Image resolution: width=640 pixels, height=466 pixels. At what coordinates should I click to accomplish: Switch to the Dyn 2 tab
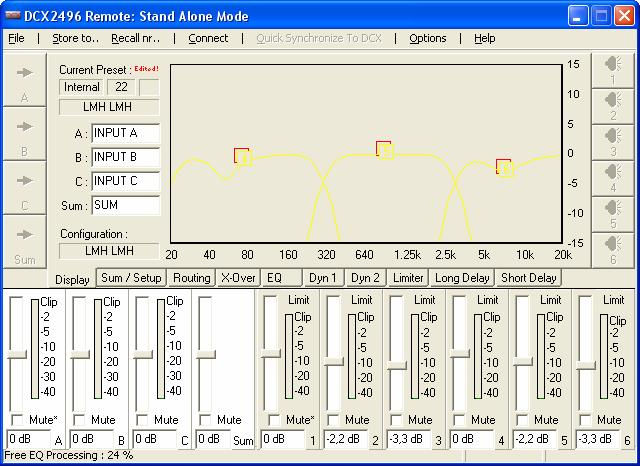pyautogui.click(x=366, y=278)
